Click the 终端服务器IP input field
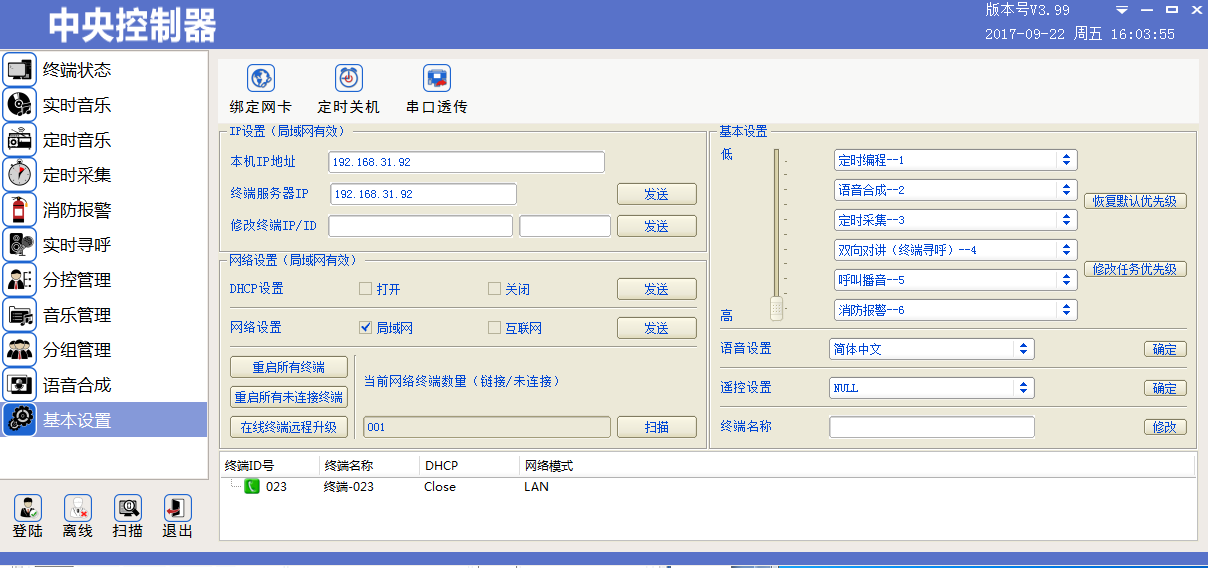Viewport: 1208px width, 568px height. click(422, 194)
